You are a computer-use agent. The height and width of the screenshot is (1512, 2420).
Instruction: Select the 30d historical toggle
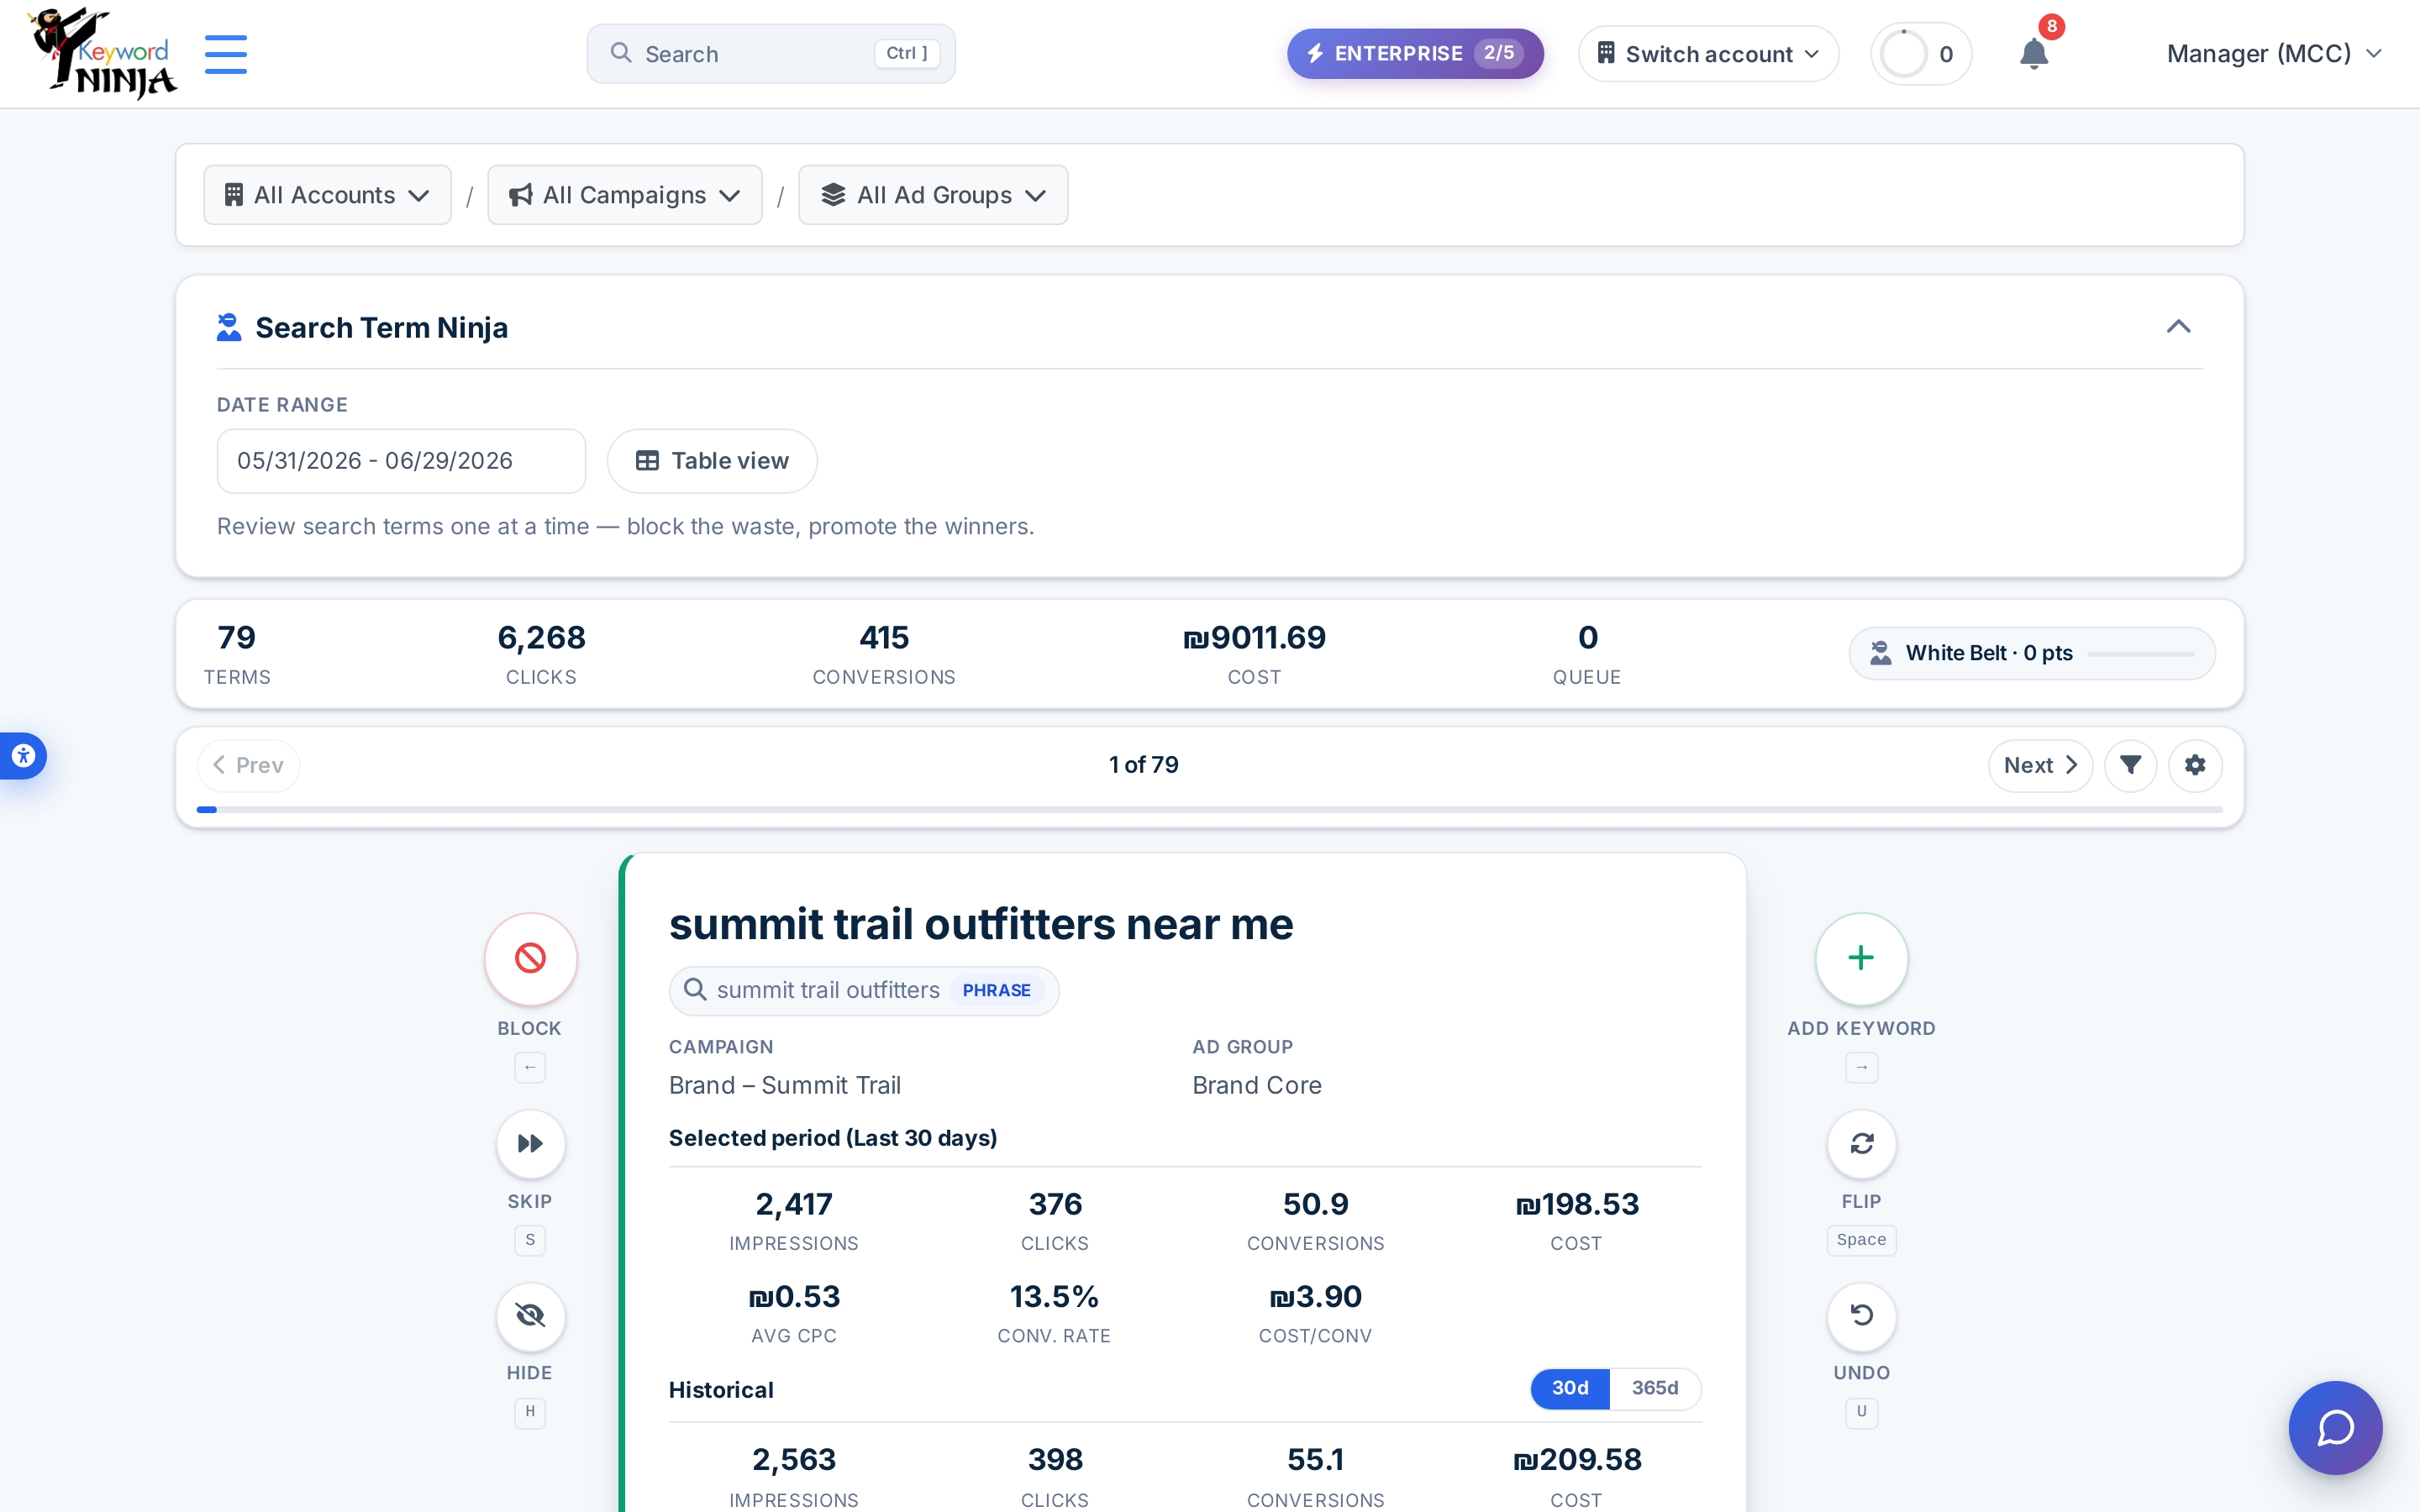pyautogui.click(x=1570, y=1388)
